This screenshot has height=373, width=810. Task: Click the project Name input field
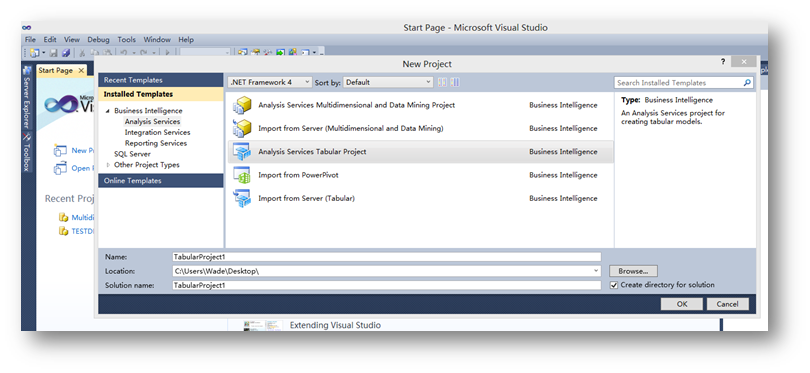click(387, 257)
